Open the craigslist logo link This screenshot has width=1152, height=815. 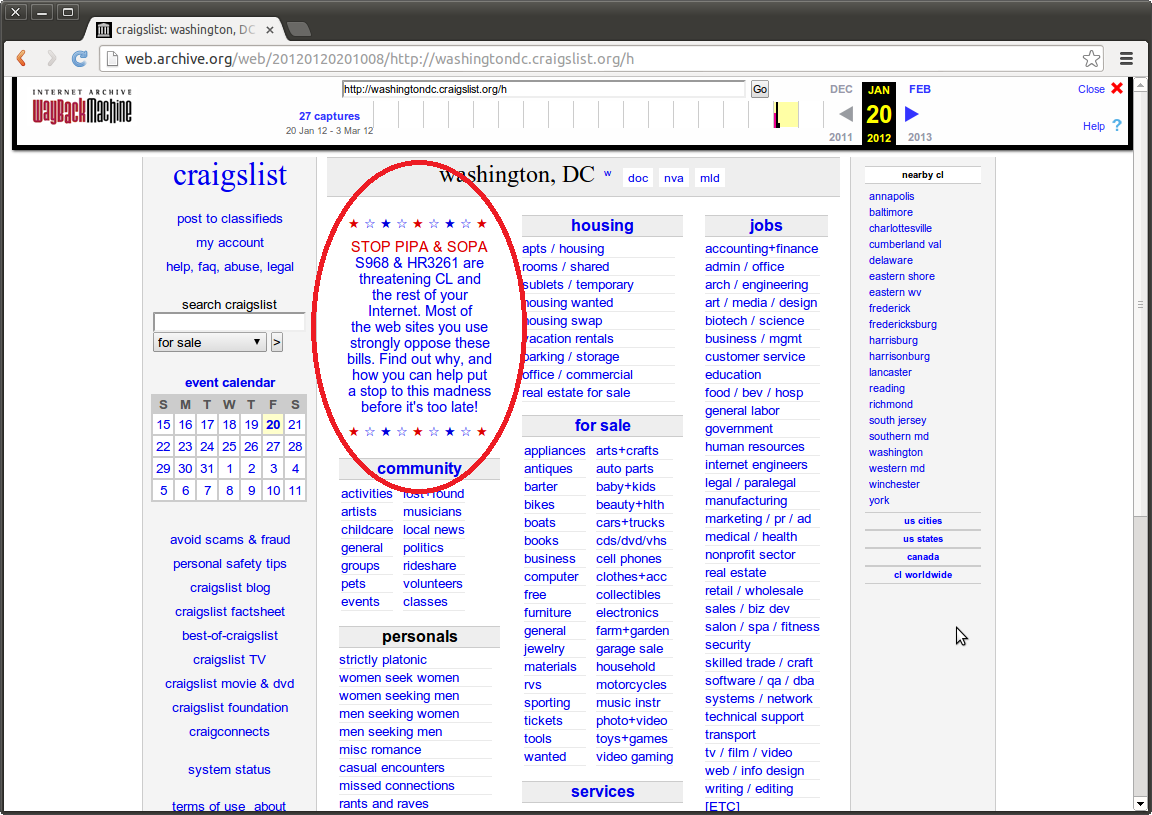coord(230,176)
